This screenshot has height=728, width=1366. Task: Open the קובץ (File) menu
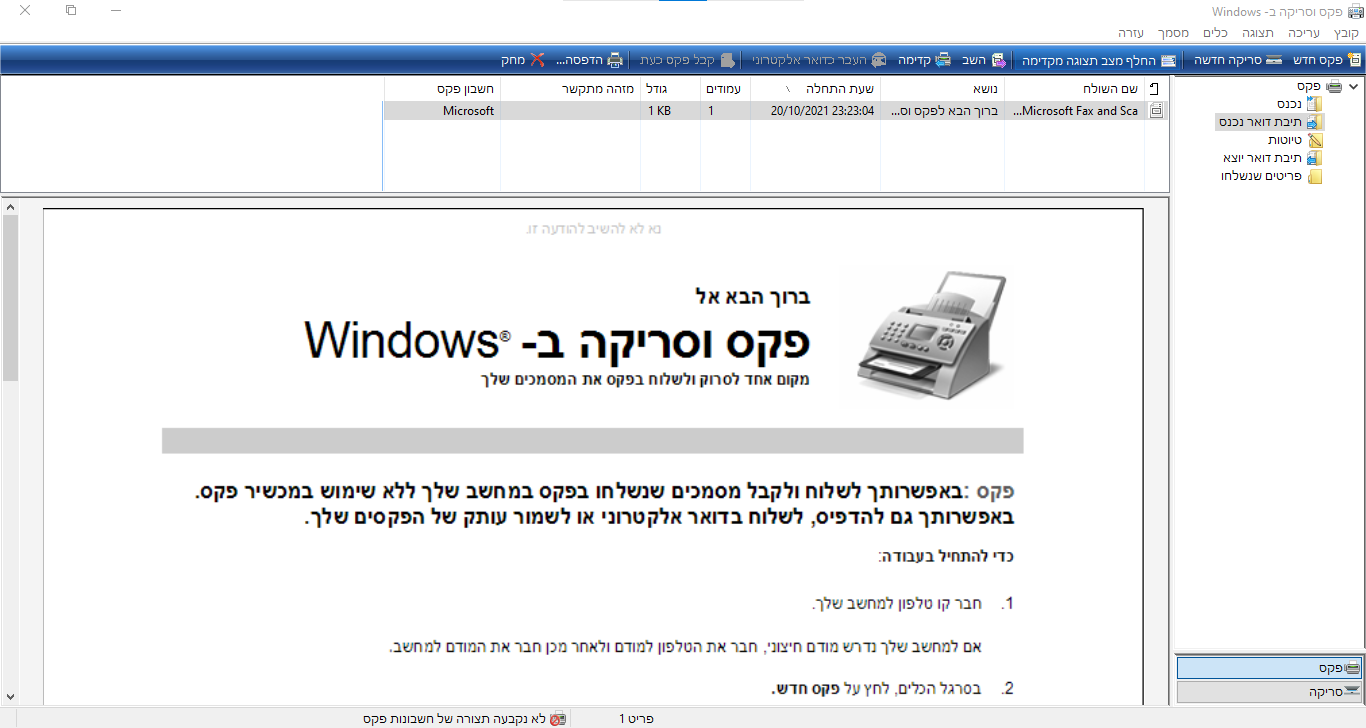1347,33
